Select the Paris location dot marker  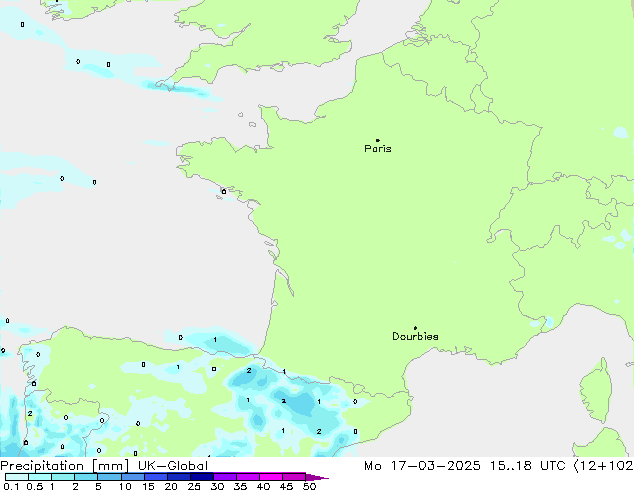378,140
